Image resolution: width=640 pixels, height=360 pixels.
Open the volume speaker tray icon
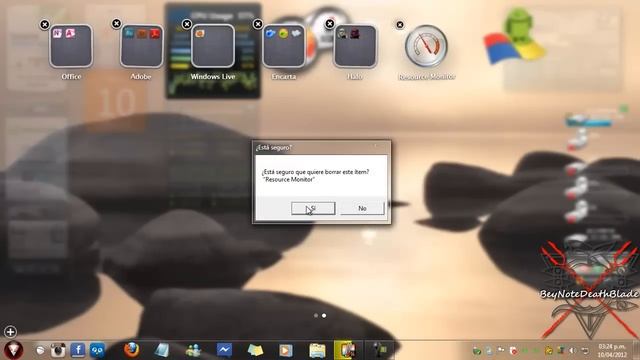(573, 351)
